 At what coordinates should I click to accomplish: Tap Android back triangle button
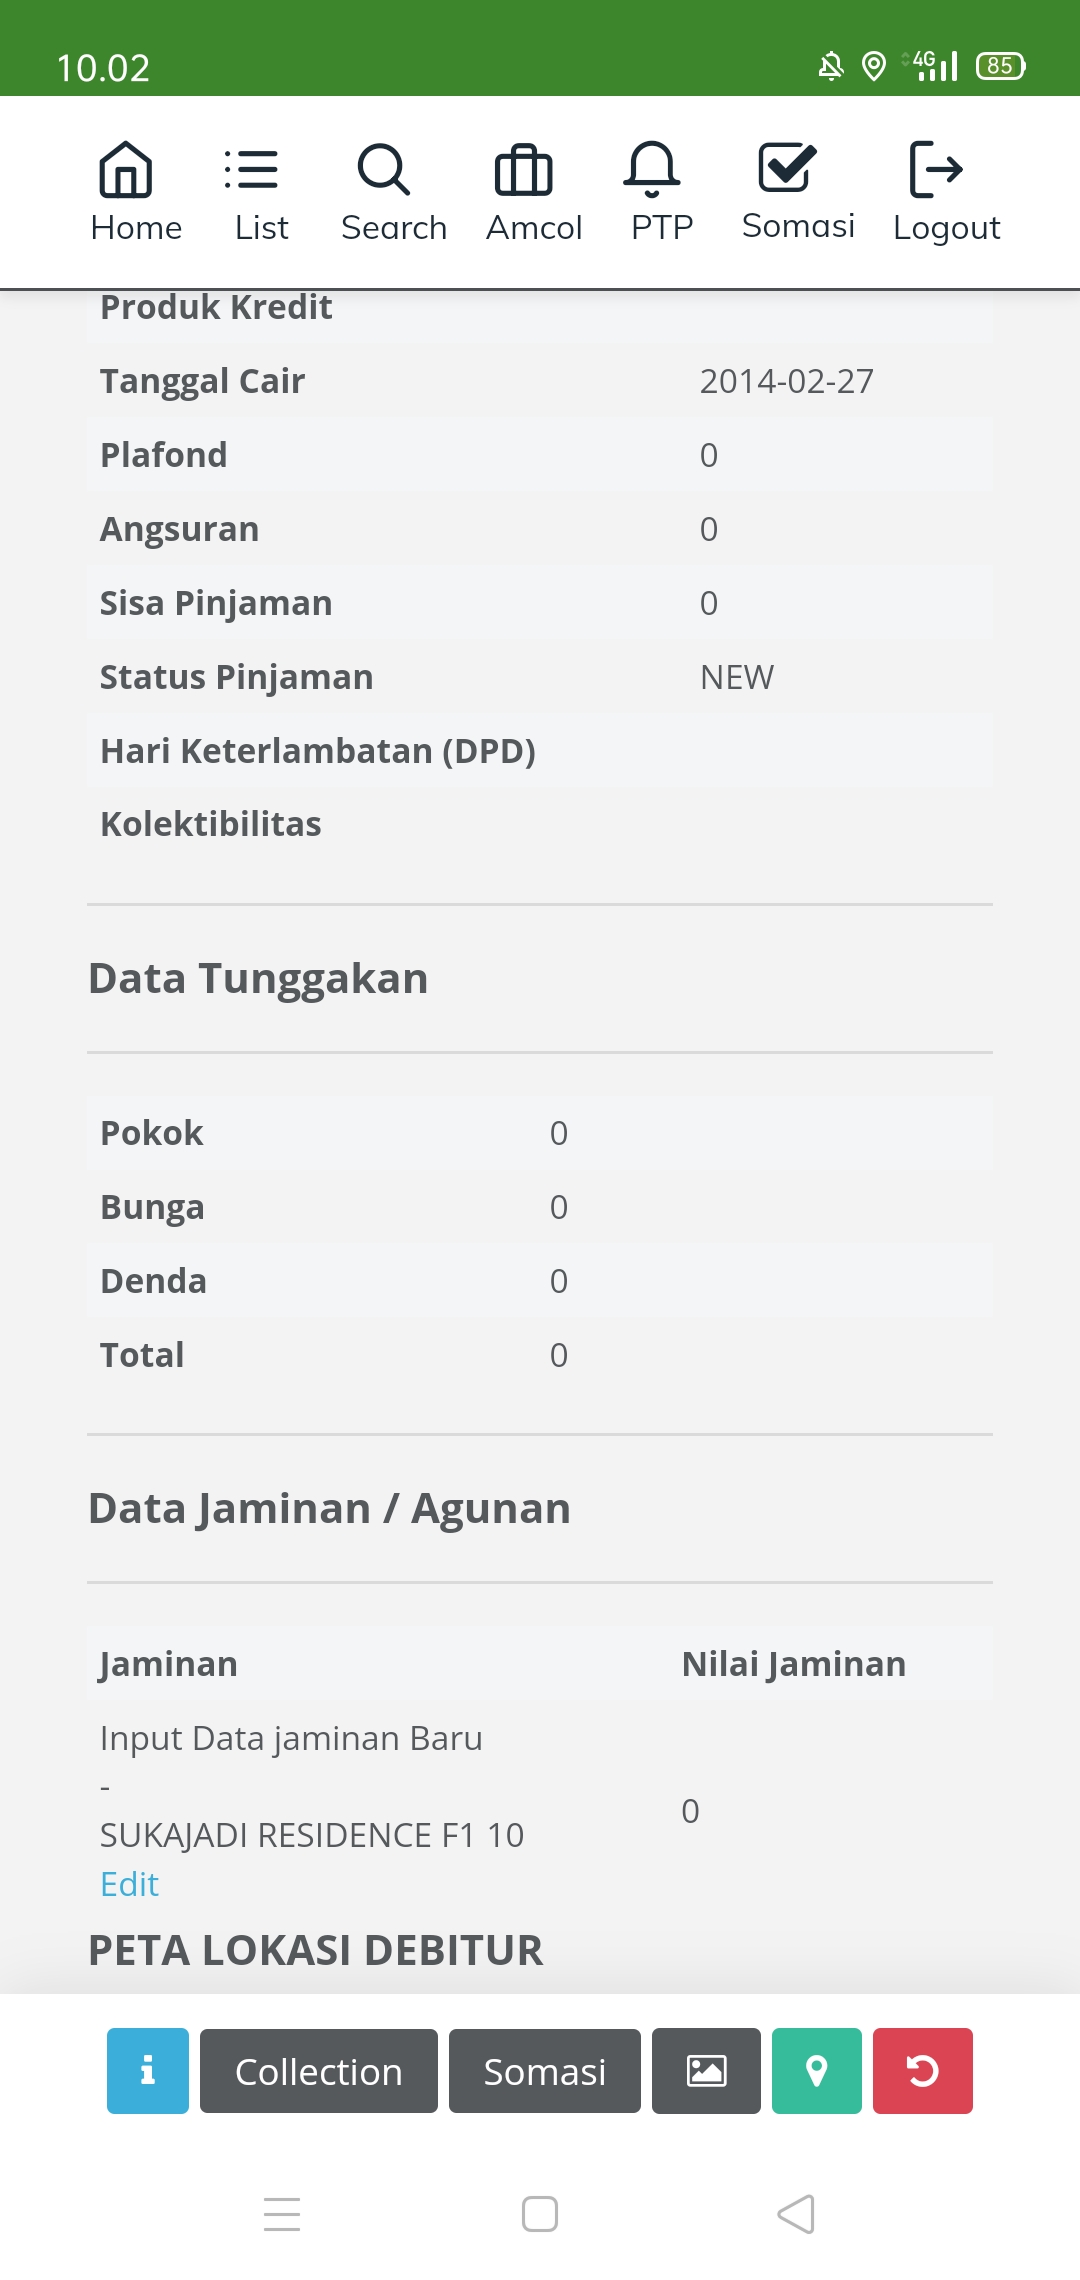796,2214
